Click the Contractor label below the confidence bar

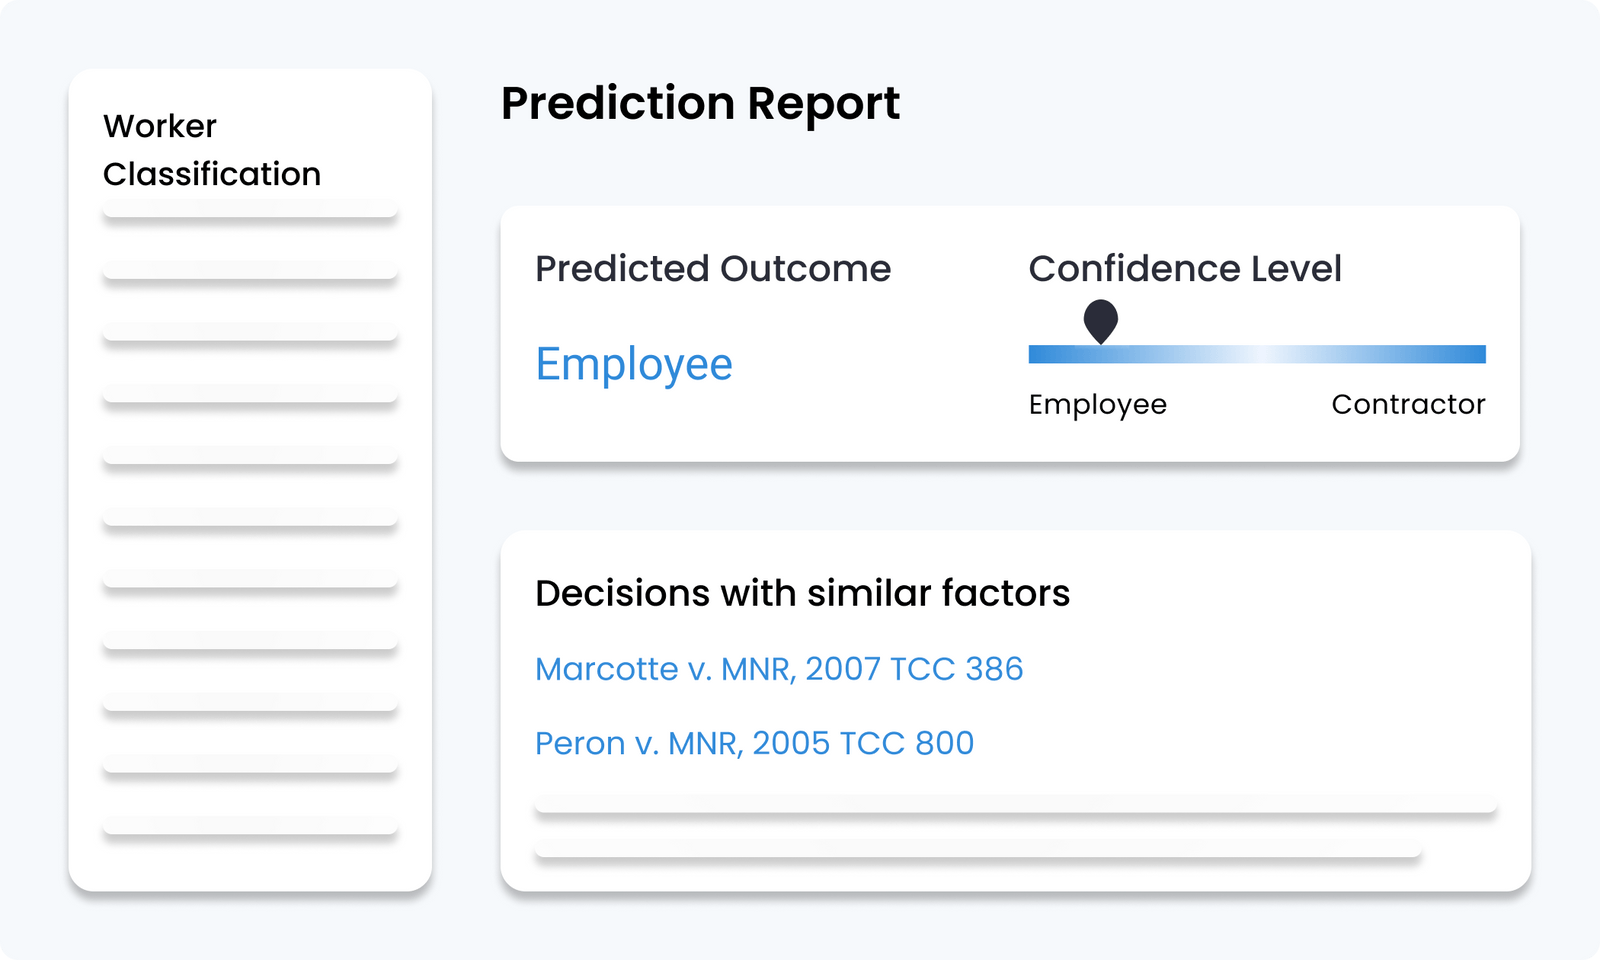tap(1408, 404)
